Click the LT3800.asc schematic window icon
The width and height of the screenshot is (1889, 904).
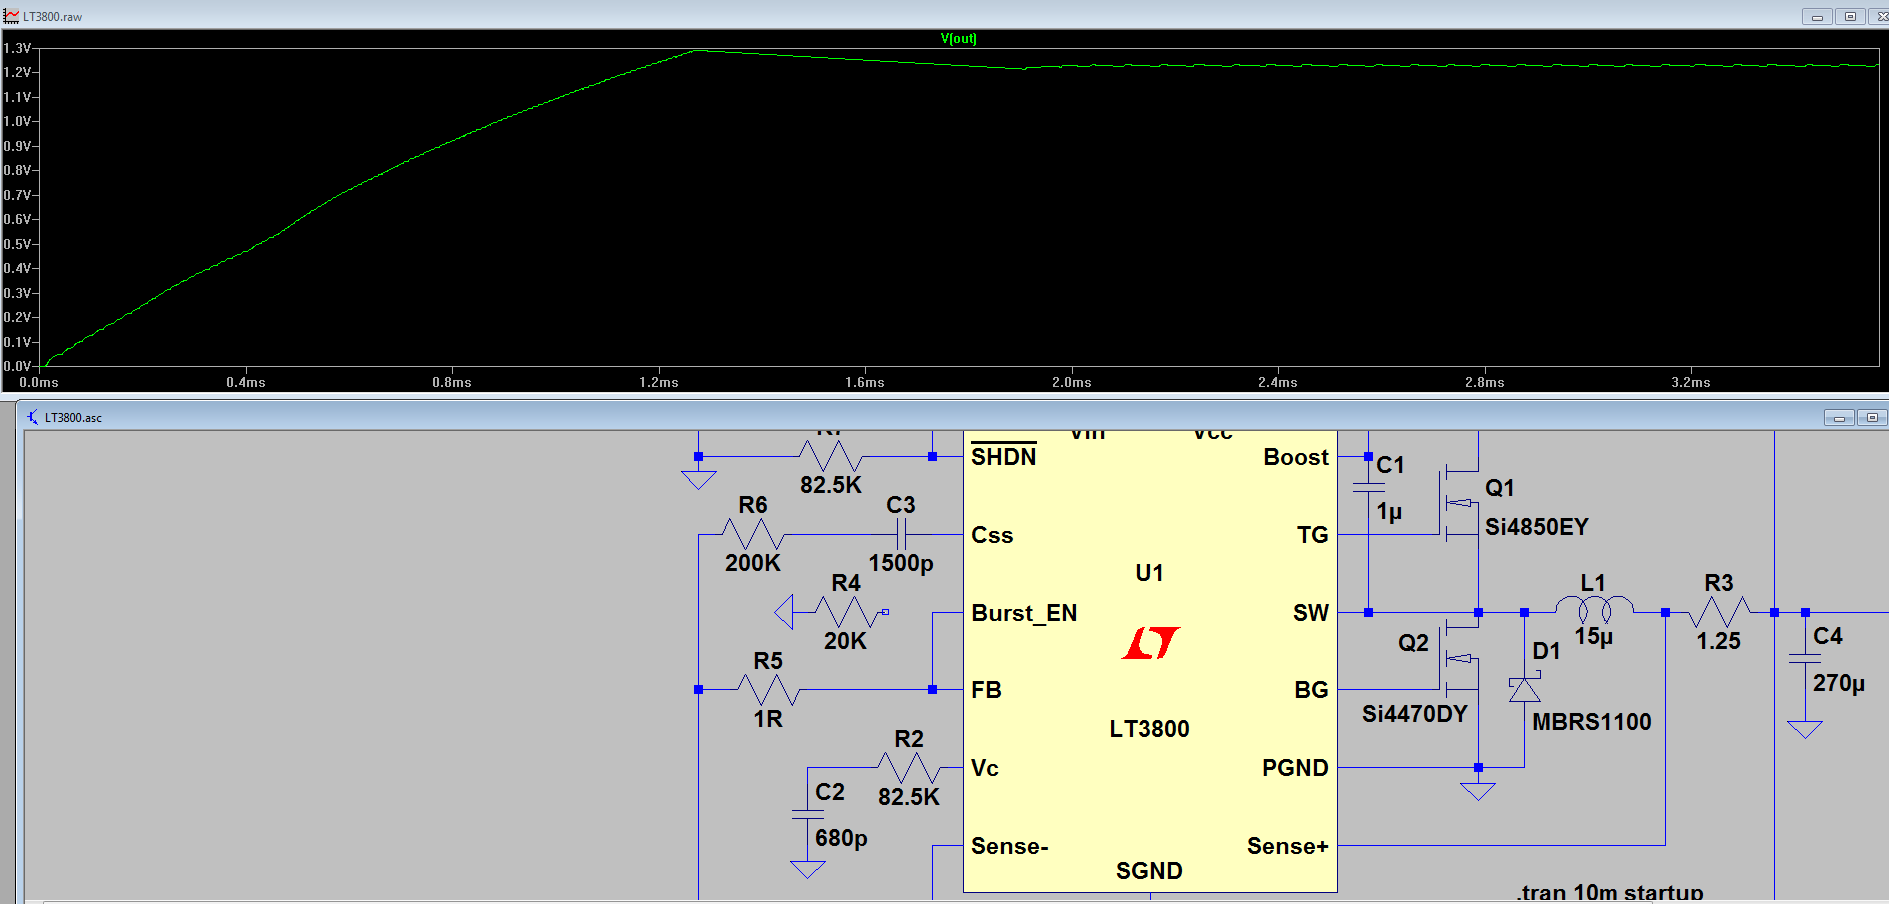[x=32, y=417]
